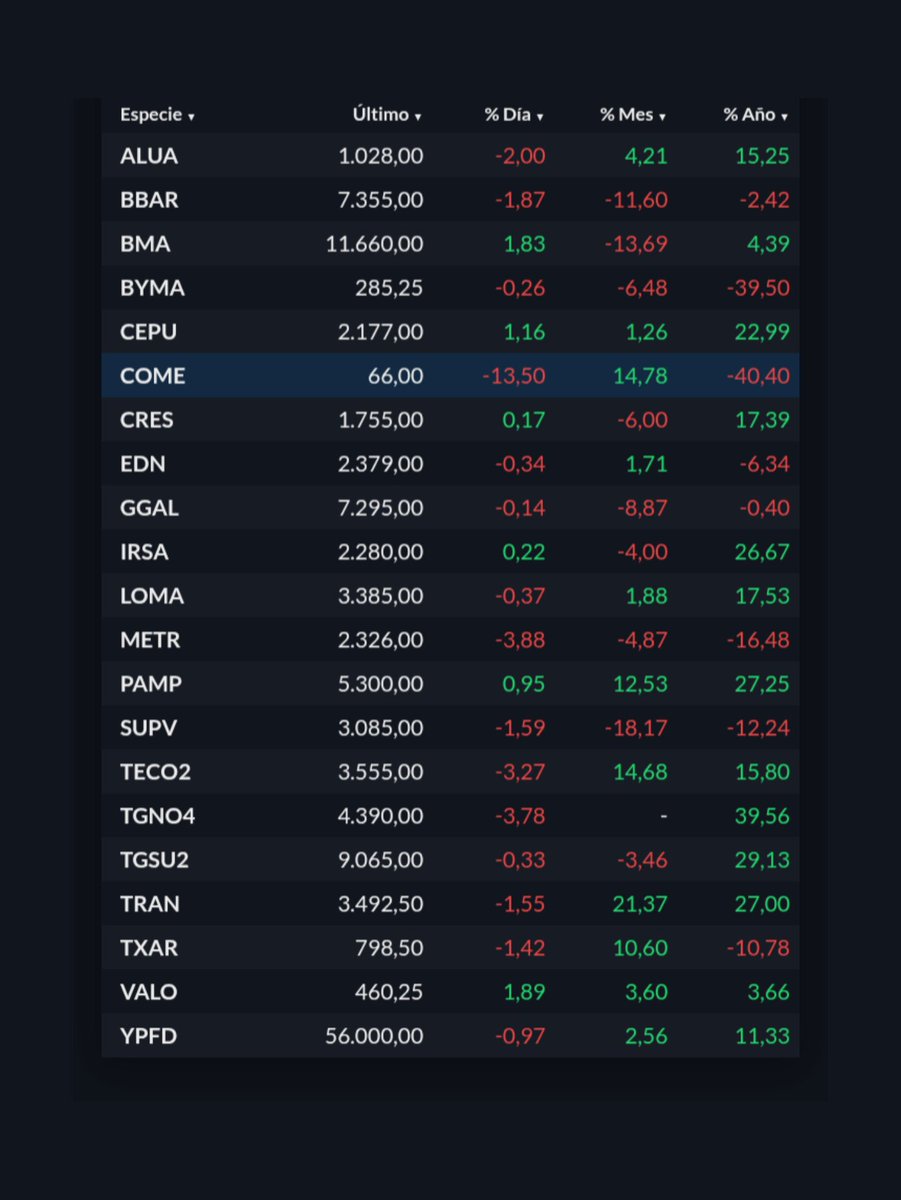
Task: Click COME monthly change 14,78
Action: point(640,376)
